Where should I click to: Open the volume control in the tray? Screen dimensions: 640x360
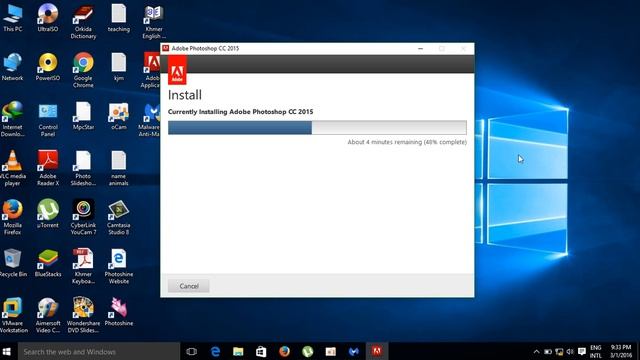click(x=570, y=351)
